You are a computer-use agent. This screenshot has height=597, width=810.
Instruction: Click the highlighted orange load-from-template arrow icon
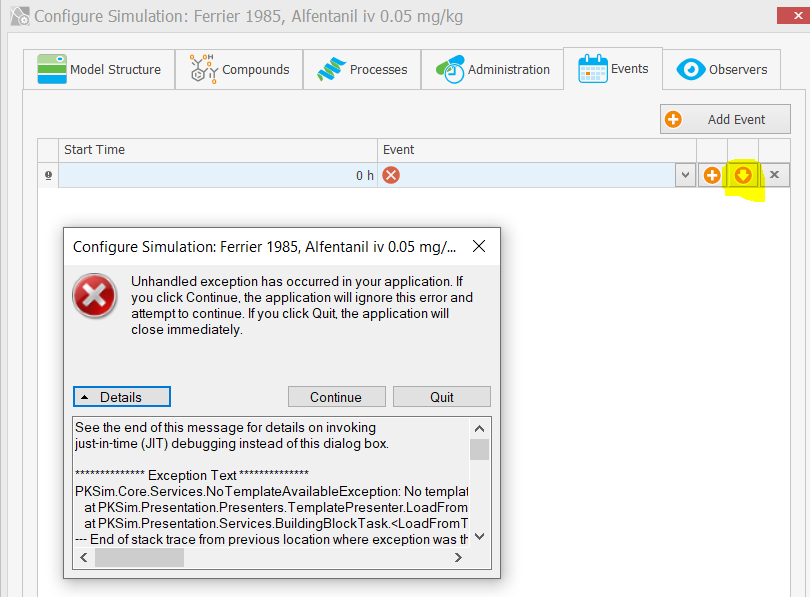pyautogui.click(x=743, y=174)
